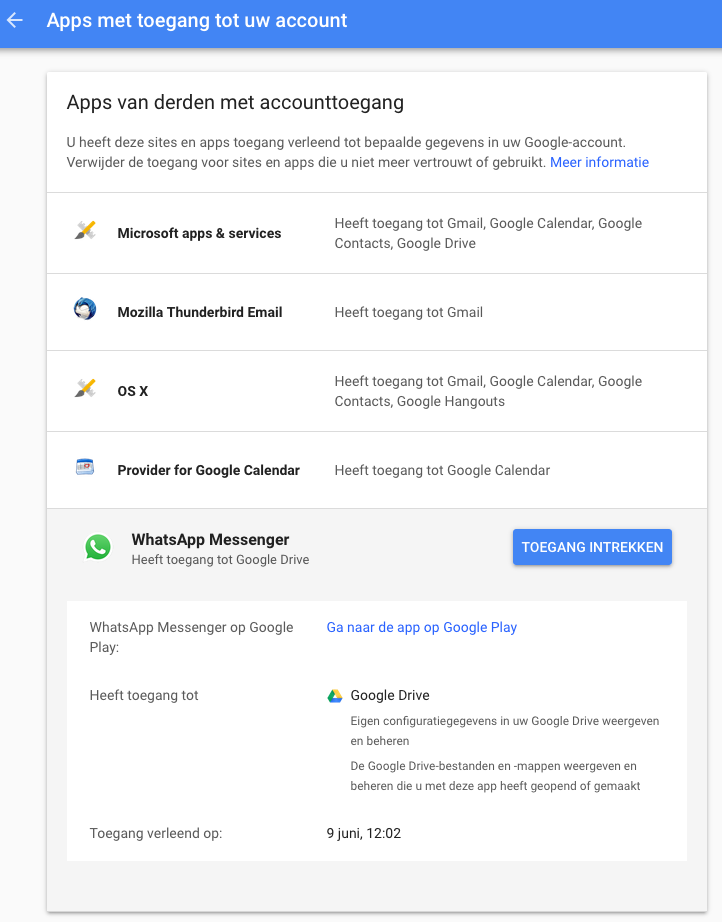Expand the OS X app entry
The image size is (722, 922).
coord(133,391)
